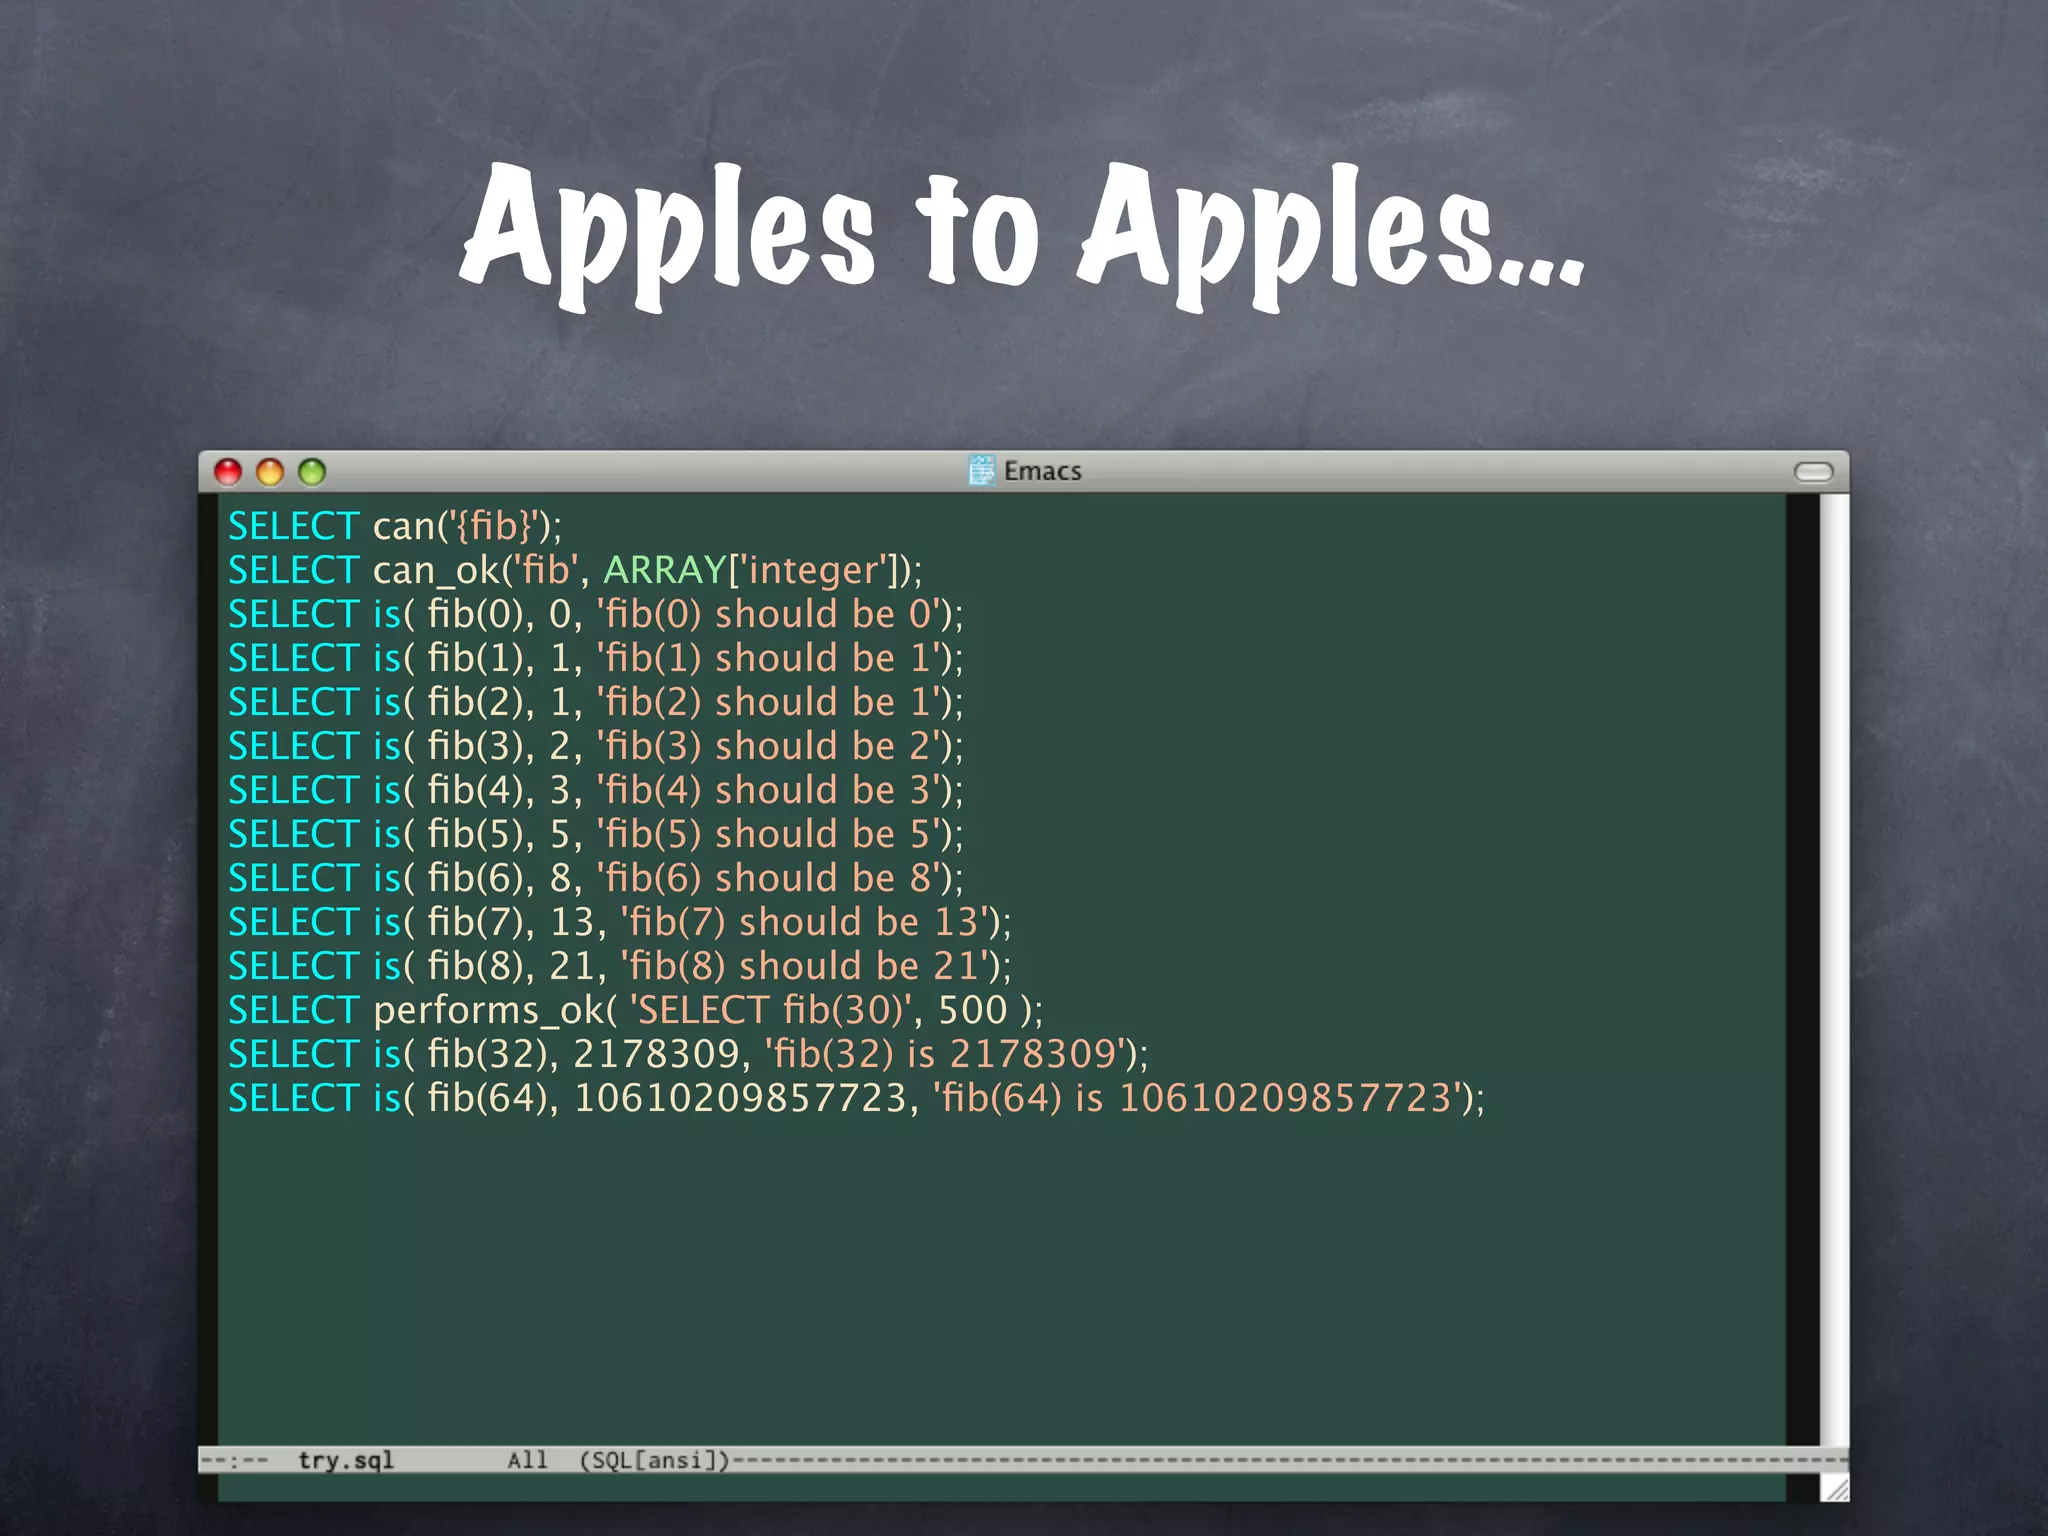Image resolution: width=2048 pixels, height=1536 pixels.
Task: Click the performs_ok function name
Action: [488, 1010]
